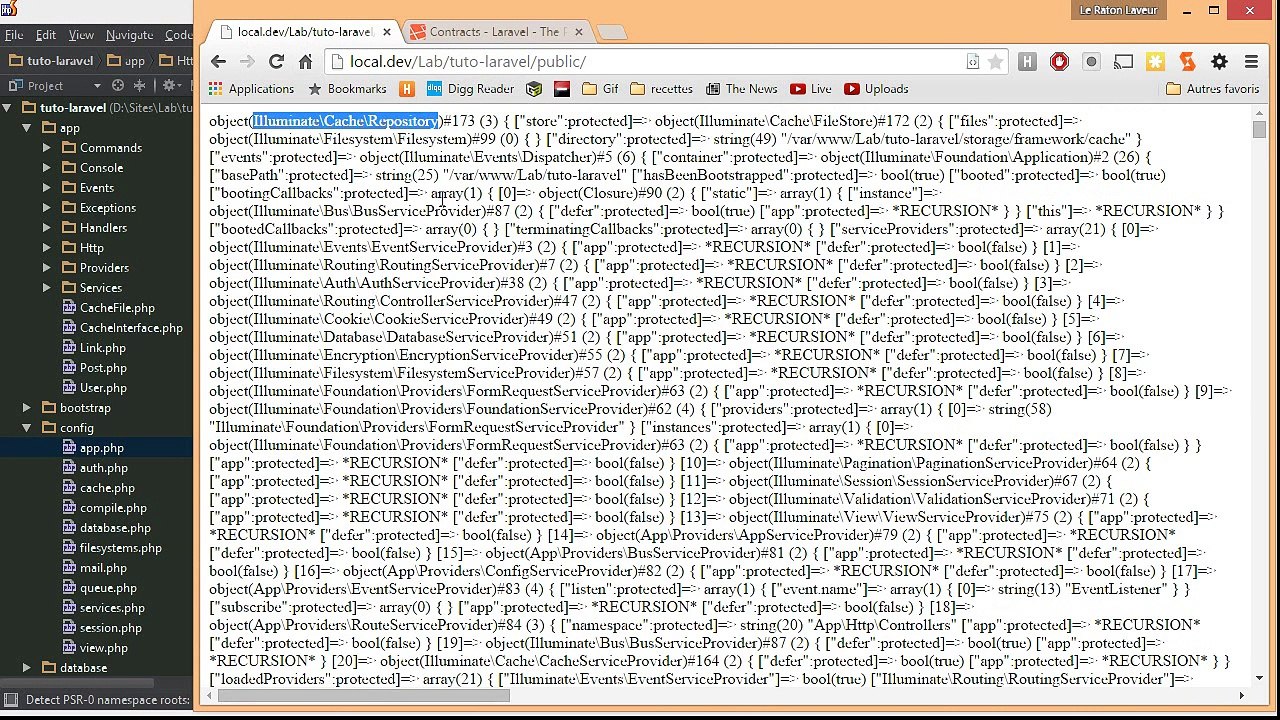Click the tool-window toggle in PhpStorm status bar

tap(10, 700)
